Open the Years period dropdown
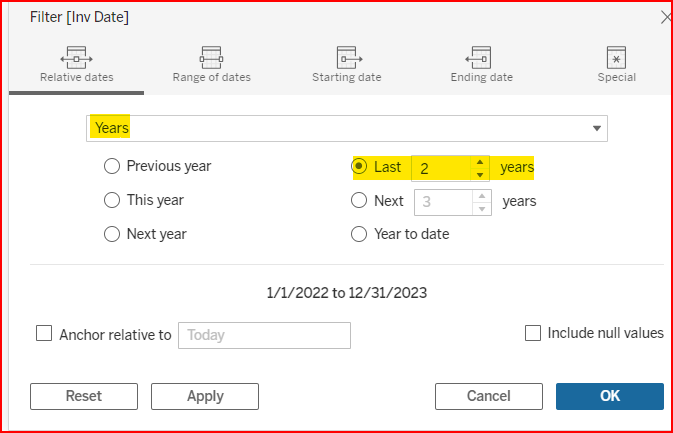Screen dimensions: 673x433 (x=597, y=128)
